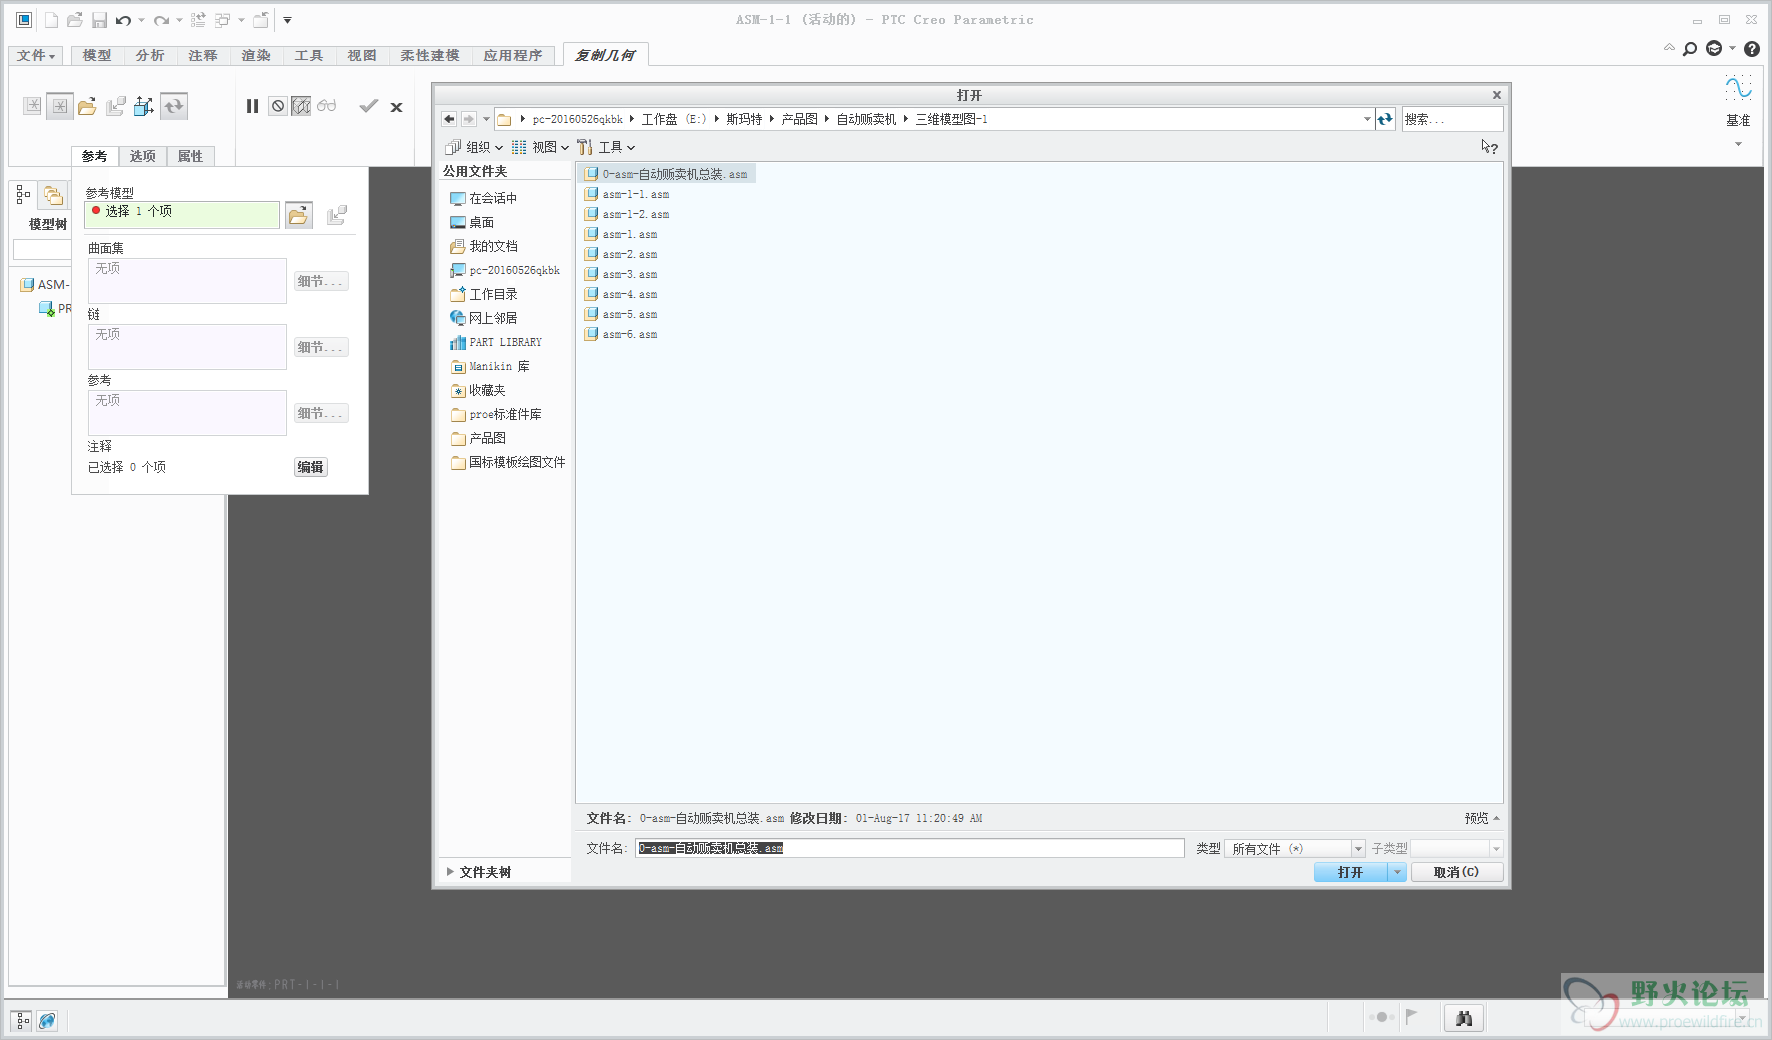The width and height of the screenshot is (1772, 1040).
Task: Click the binoculars find icon in status bar
Action: (x=1464, y=1018)
